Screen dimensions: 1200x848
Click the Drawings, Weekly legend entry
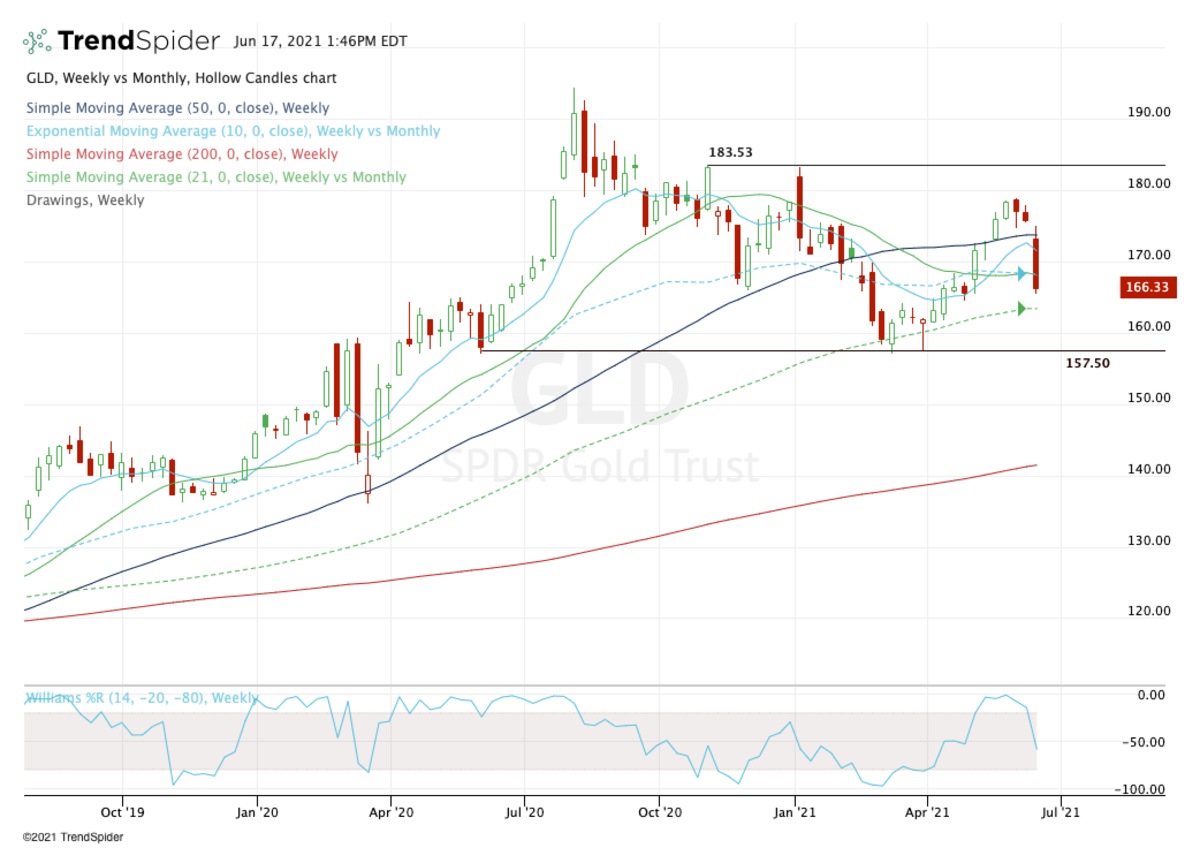click(x=85, y=200)
